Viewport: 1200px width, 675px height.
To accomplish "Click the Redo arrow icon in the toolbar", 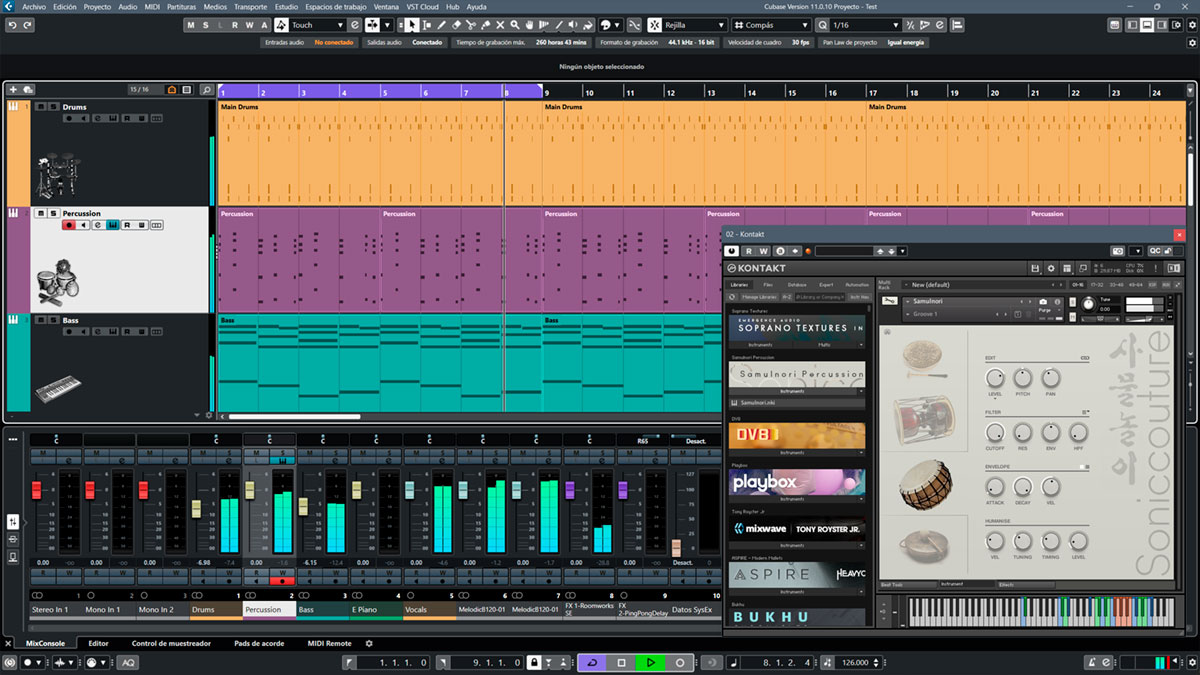I will click(x=28, y=25).
